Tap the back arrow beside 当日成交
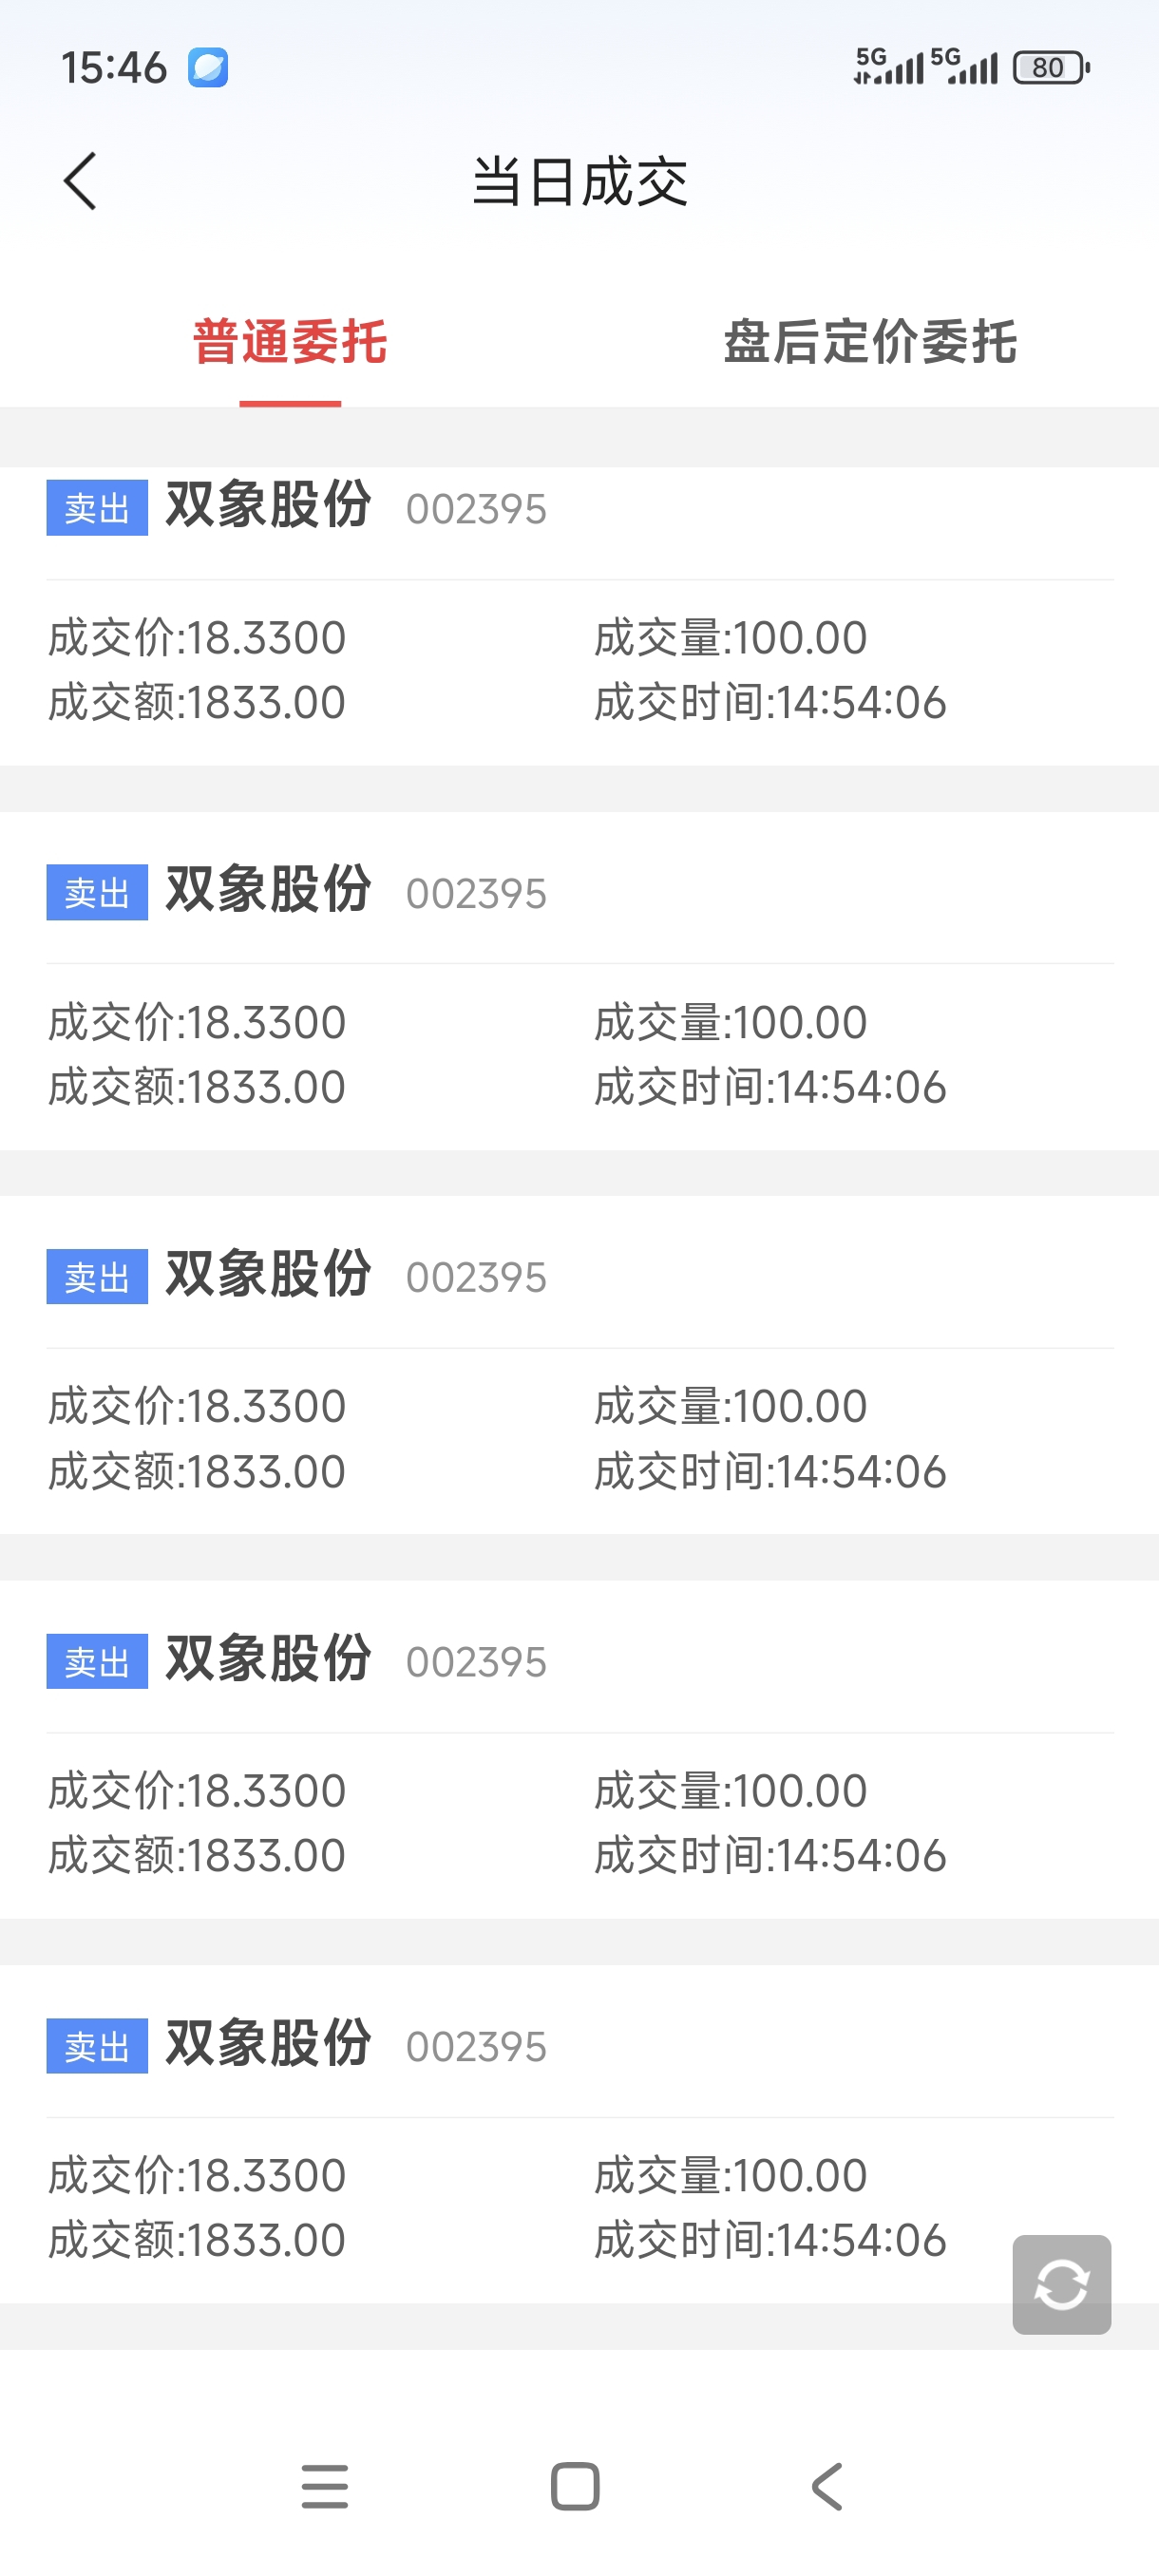The height and width of the screenshot is (2576, 1159). point(80,182)
